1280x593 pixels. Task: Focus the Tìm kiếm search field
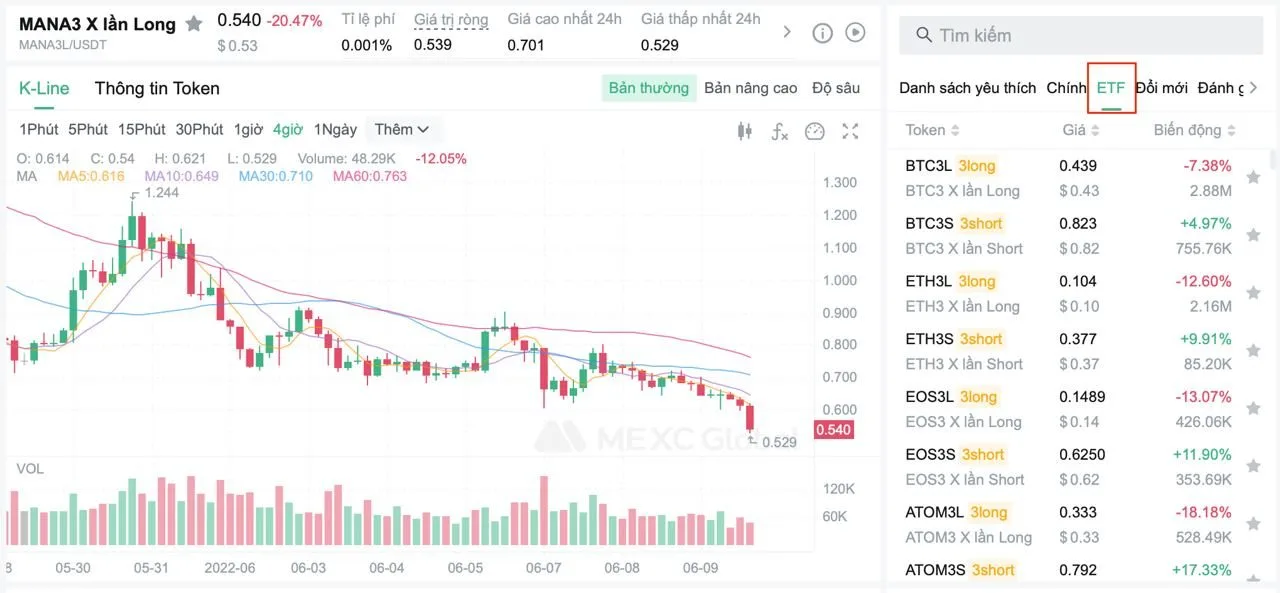point(1090,36)
